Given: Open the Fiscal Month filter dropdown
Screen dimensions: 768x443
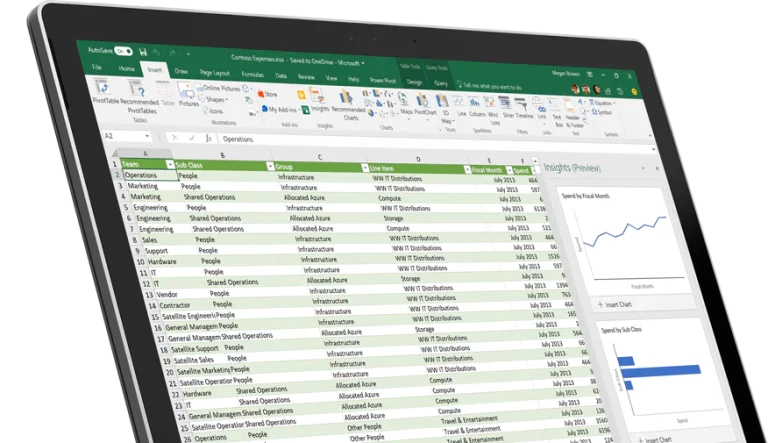Looking at the screenshot, I should (x=509, y=170).
